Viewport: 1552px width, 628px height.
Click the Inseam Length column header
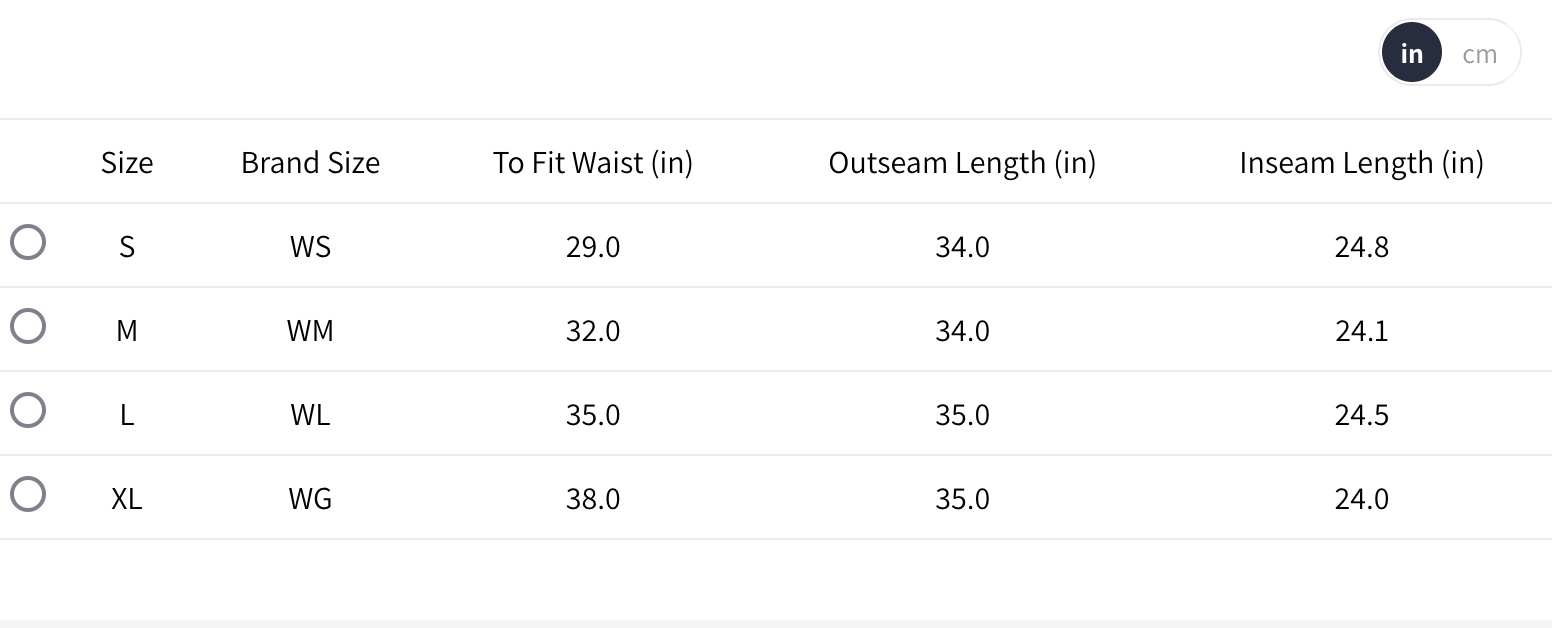(x=1361, y=162)
